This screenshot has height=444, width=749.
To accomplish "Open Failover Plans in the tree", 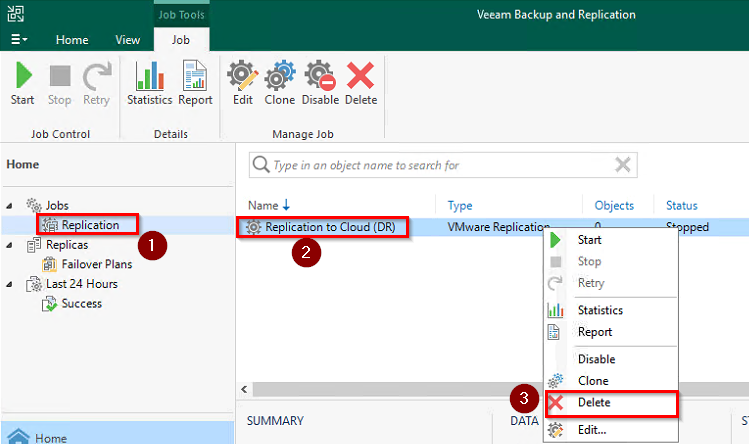I will pos(96,264).
